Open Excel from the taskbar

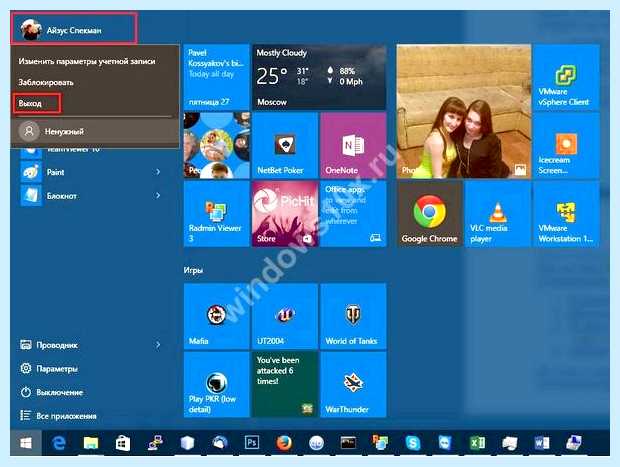477,443
